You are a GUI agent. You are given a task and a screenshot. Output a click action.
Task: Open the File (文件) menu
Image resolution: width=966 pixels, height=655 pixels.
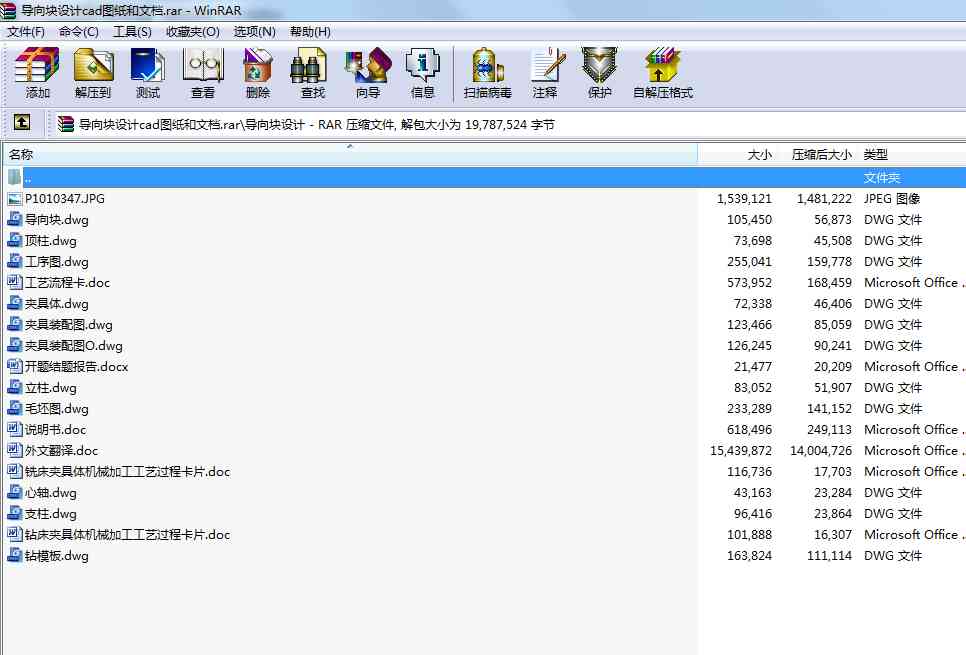pyautogui.click(x=26, y=32)
